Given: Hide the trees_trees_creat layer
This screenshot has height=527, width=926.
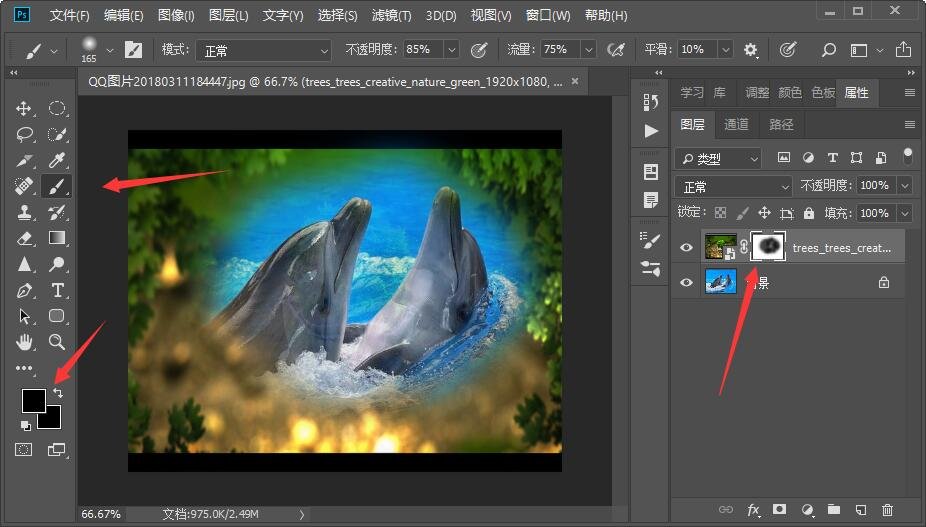Looking at the screenshot, I should [x=686, y=247].
